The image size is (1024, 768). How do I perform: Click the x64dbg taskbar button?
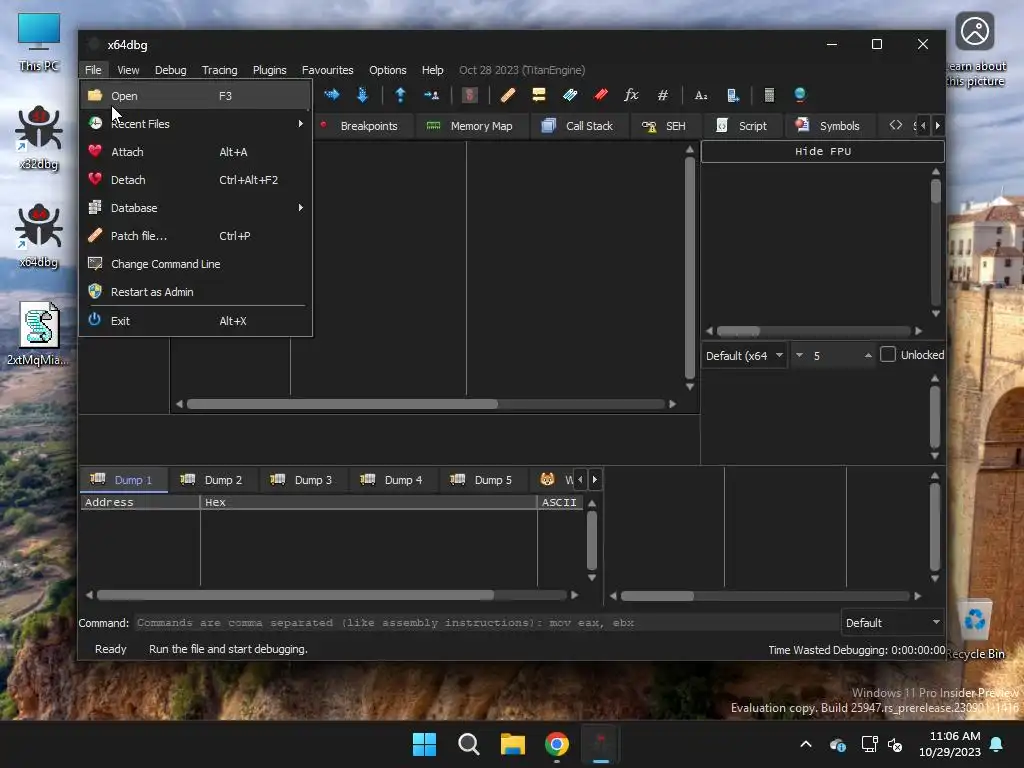[601, 744]
